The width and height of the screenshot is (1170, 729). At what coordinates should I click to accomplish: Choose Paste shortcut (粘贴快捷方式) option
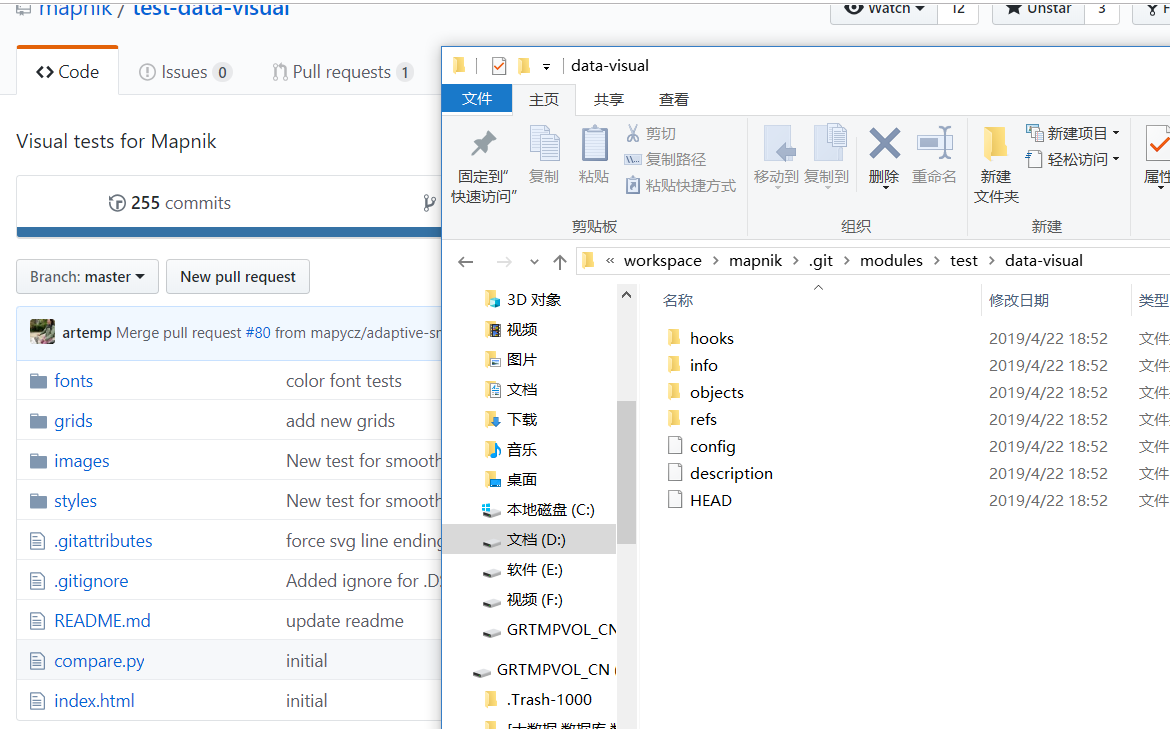point(680,185)
